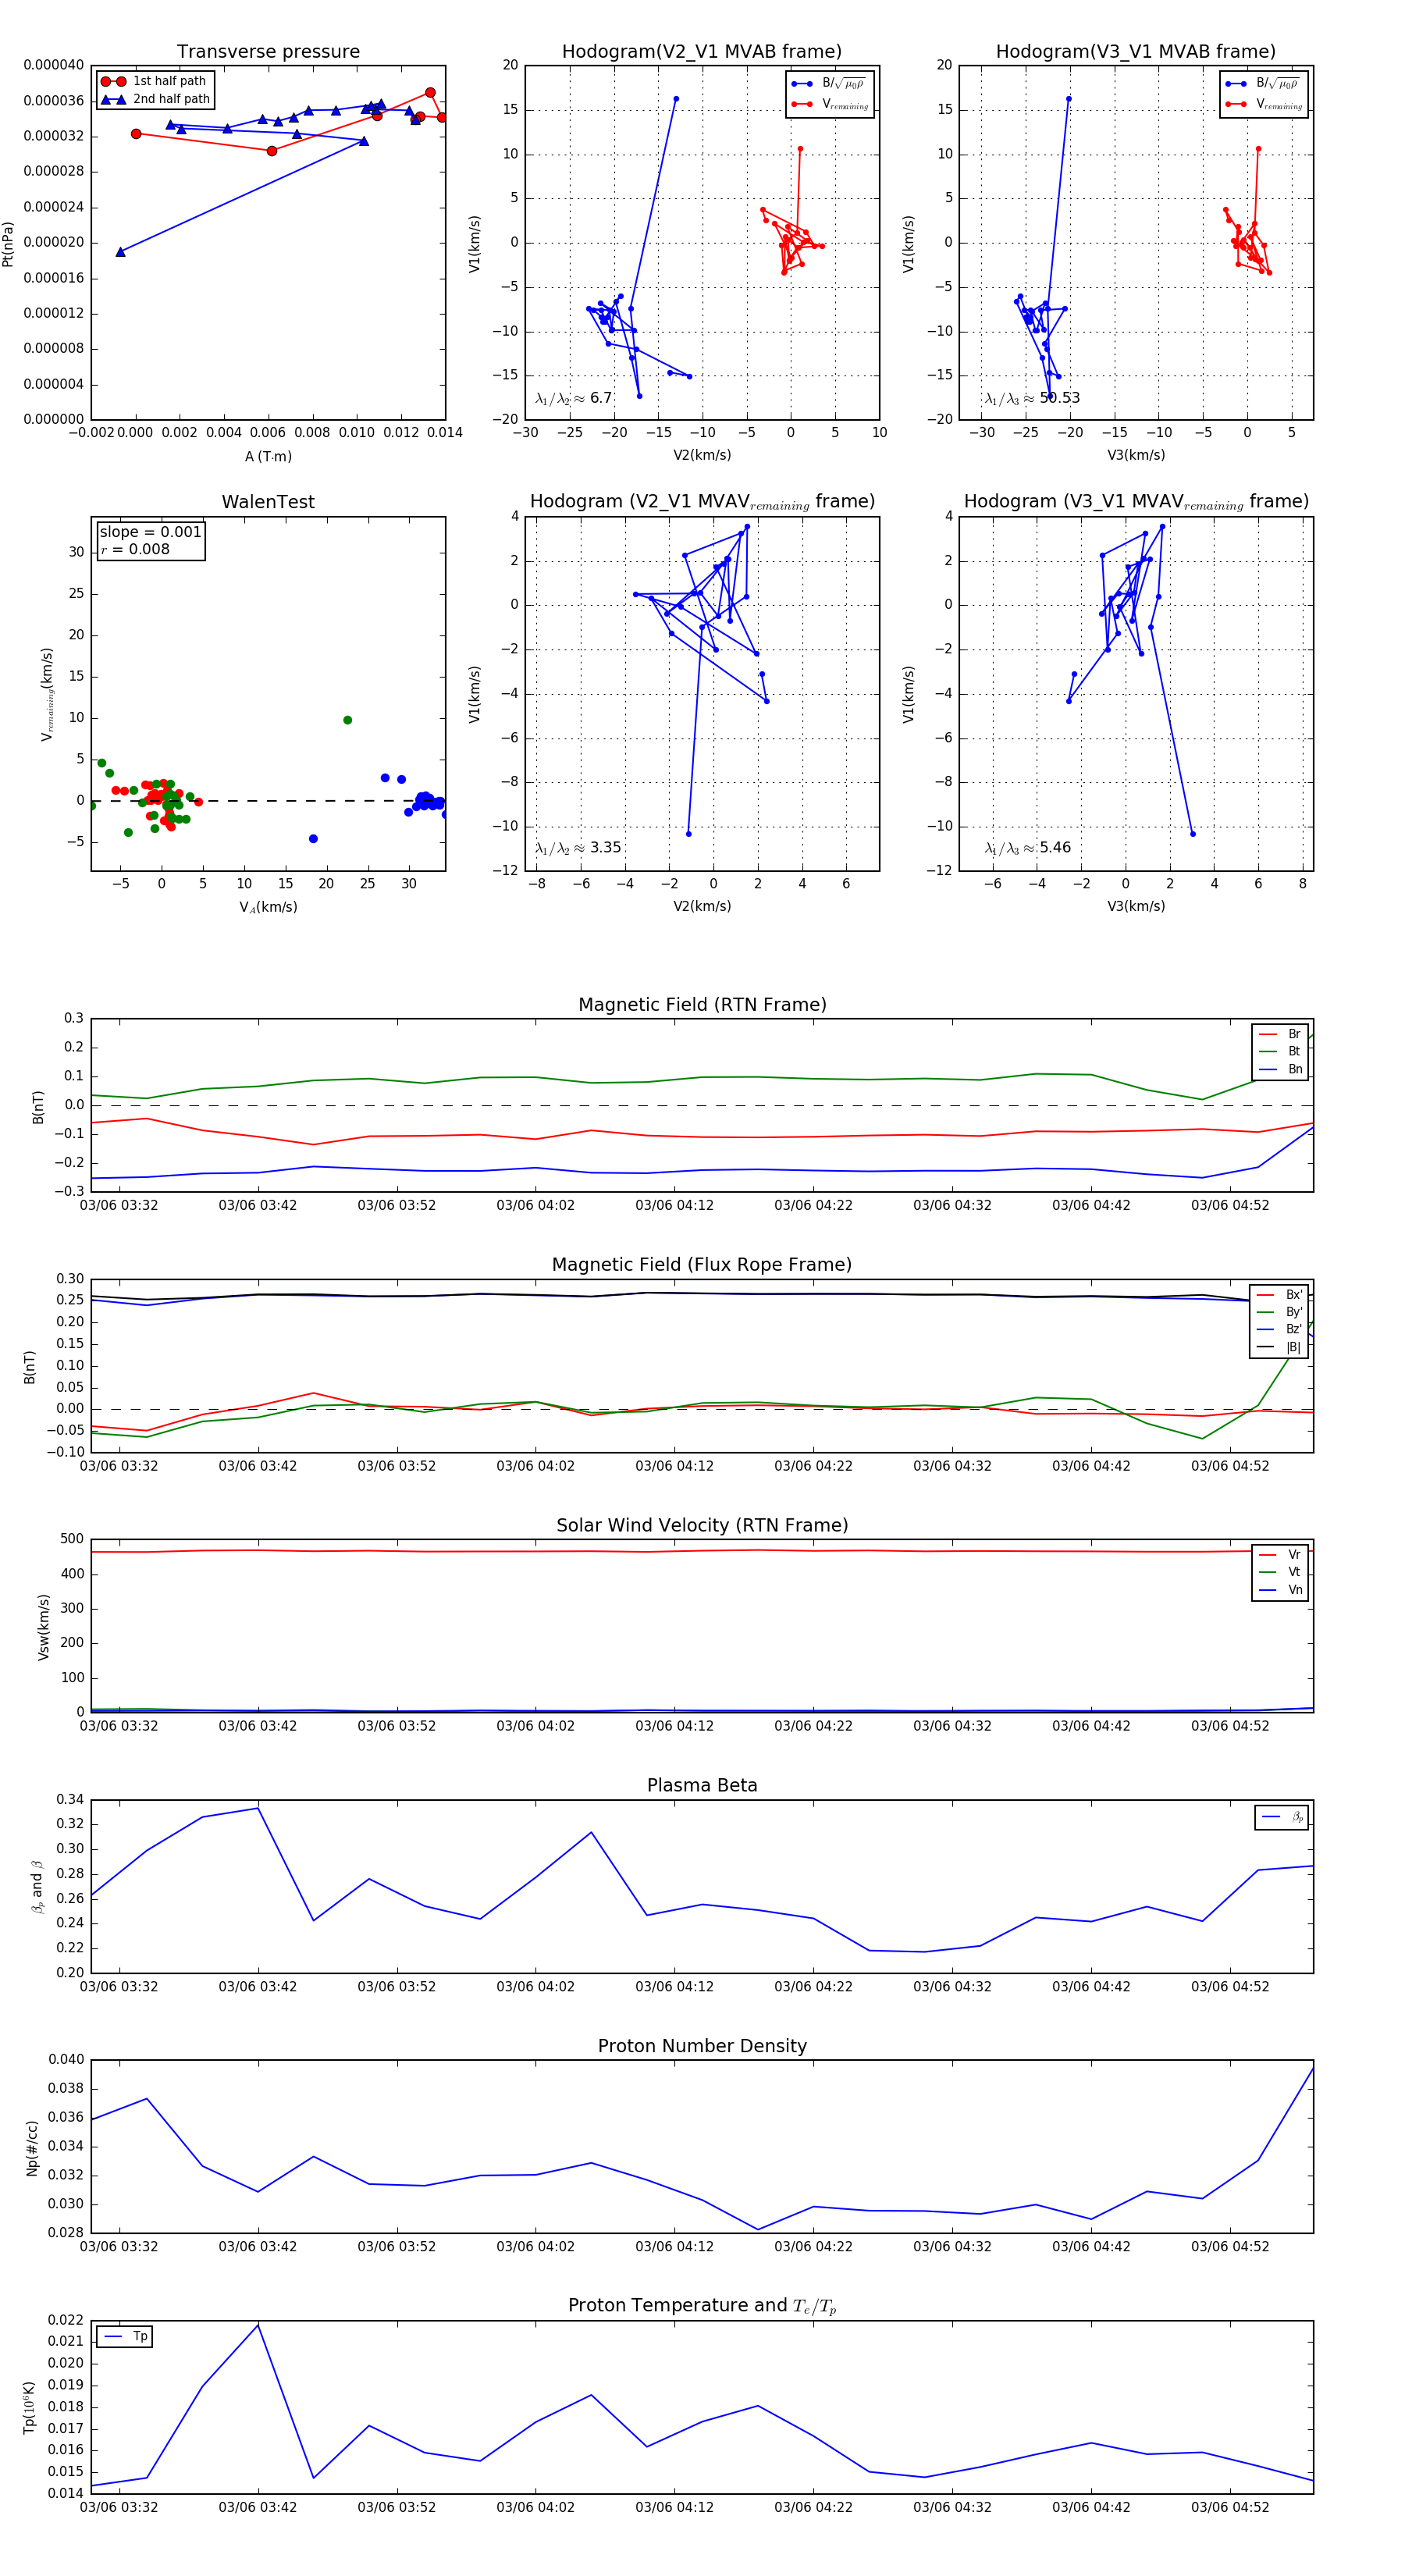This screenshot has width=1405, height=2576.
Task: Click the "WalenTest" plot title
Action: (x=268, y=502)
